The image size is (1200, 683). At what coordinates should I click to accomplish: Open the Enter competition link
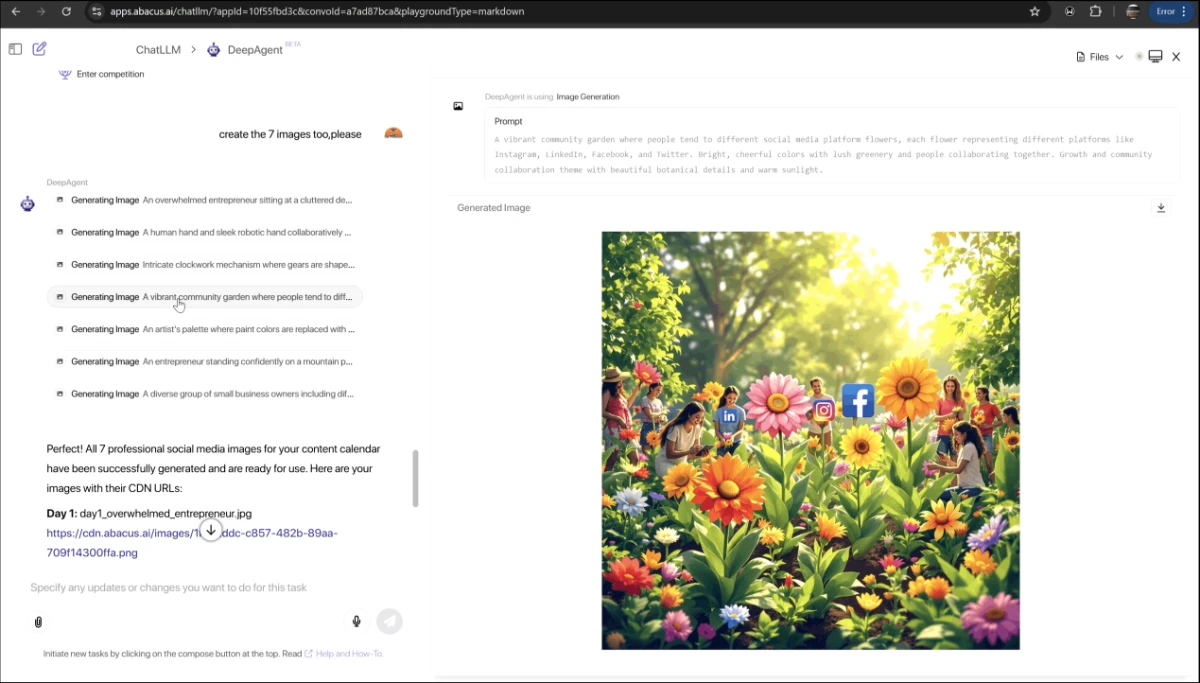click(110, 74)
